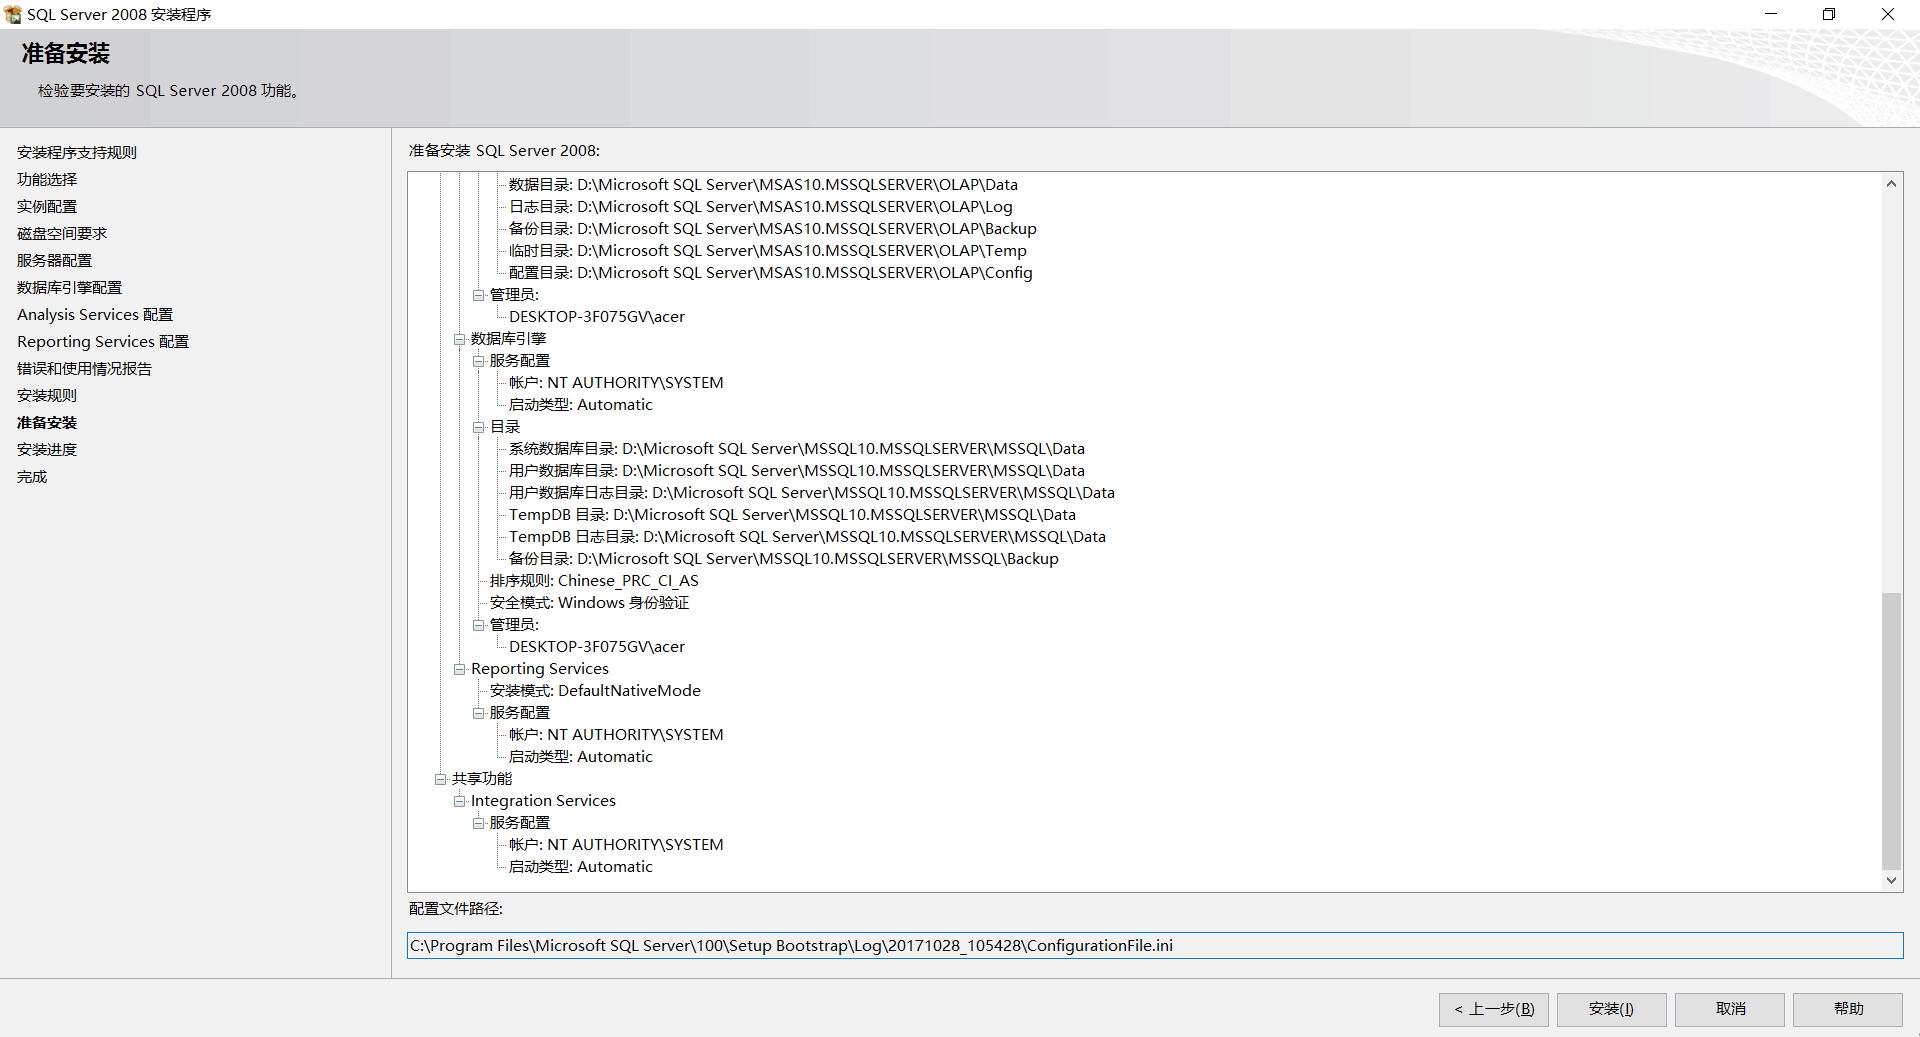1920x1037 pixels.
Task: Click the 备份目录 OLAP\Backup row
Action: point(772,229)
